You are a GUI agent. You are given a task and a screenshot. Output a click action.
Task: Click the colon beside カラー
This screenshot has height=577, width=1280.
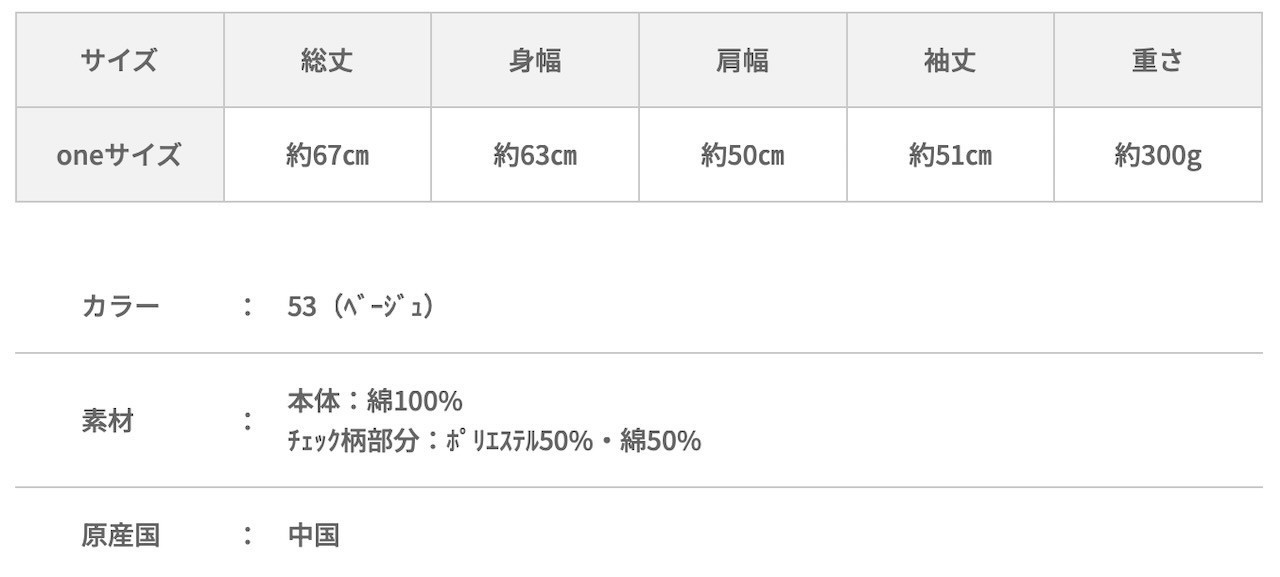coord(247,306)
